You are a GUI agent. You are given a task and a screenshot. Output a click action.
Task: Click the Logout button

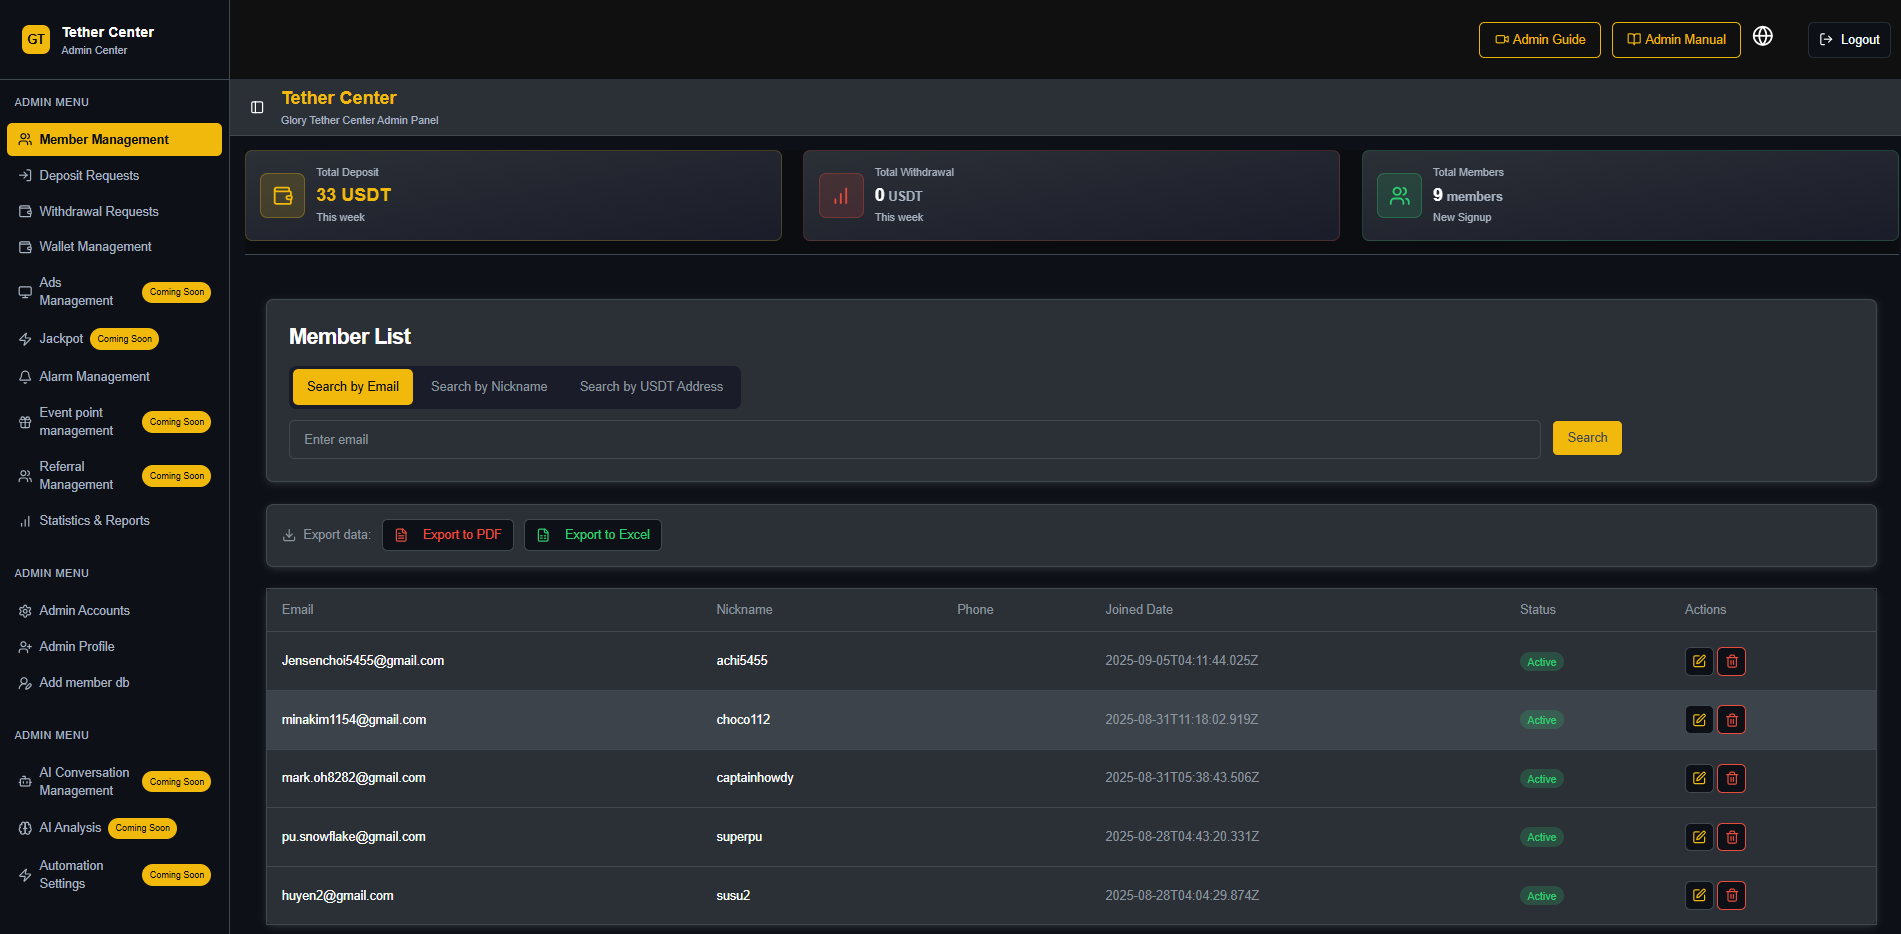coord(1849,40)
